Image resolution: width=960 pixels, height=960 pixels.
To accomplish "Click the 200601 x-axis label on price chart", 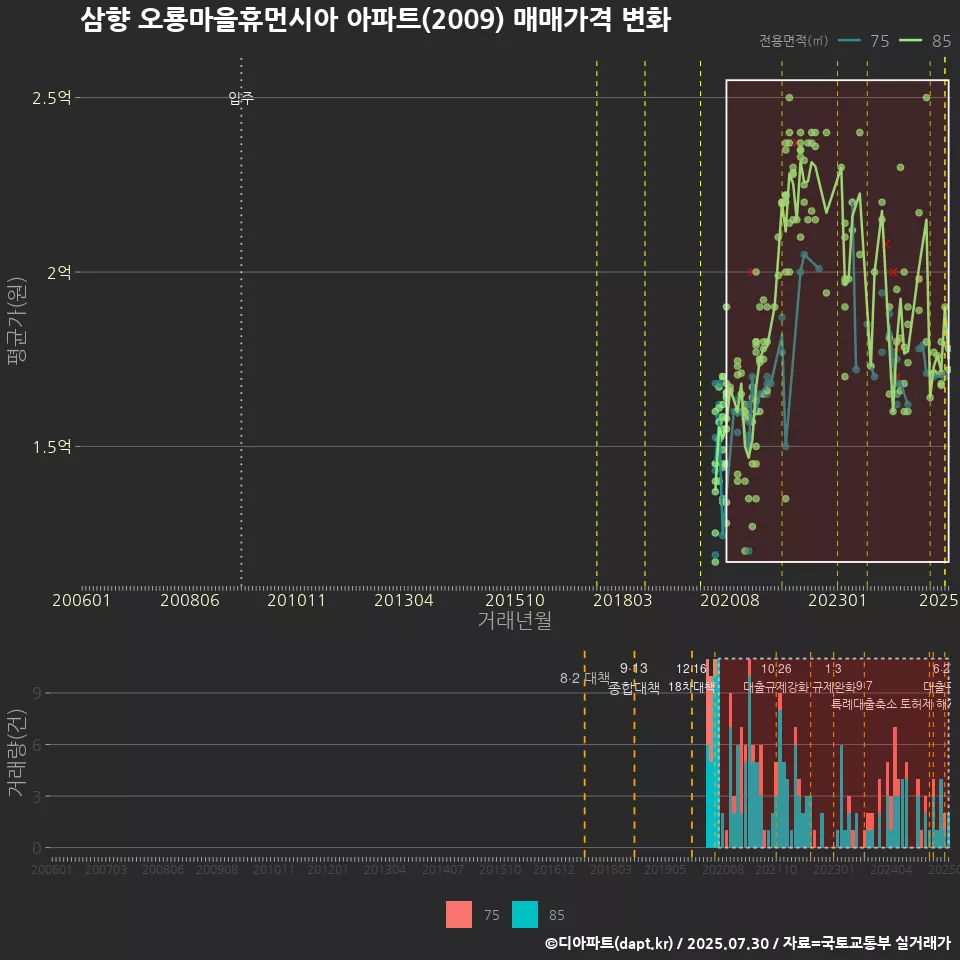I will pyautogui.click(x=81, y=600).
